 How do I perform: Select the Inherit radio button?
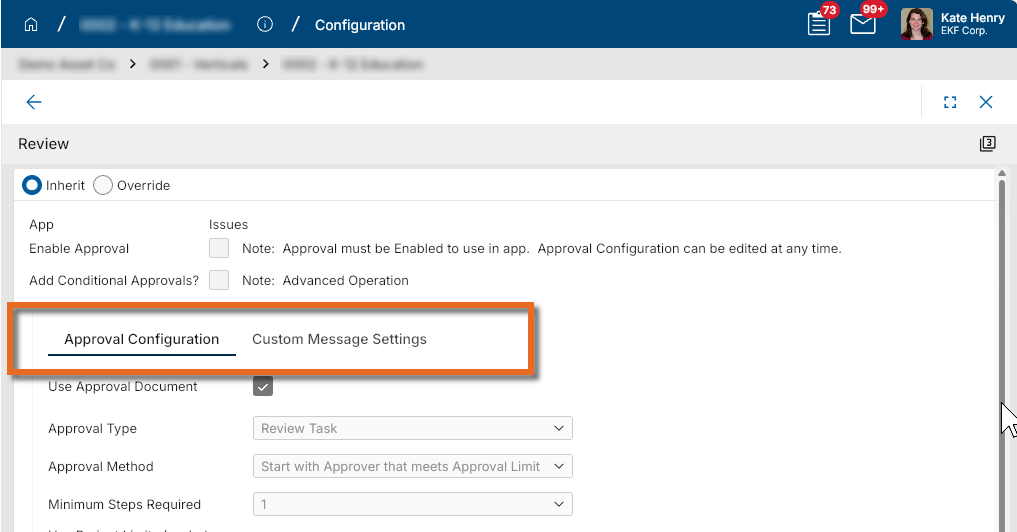point(32,186)
